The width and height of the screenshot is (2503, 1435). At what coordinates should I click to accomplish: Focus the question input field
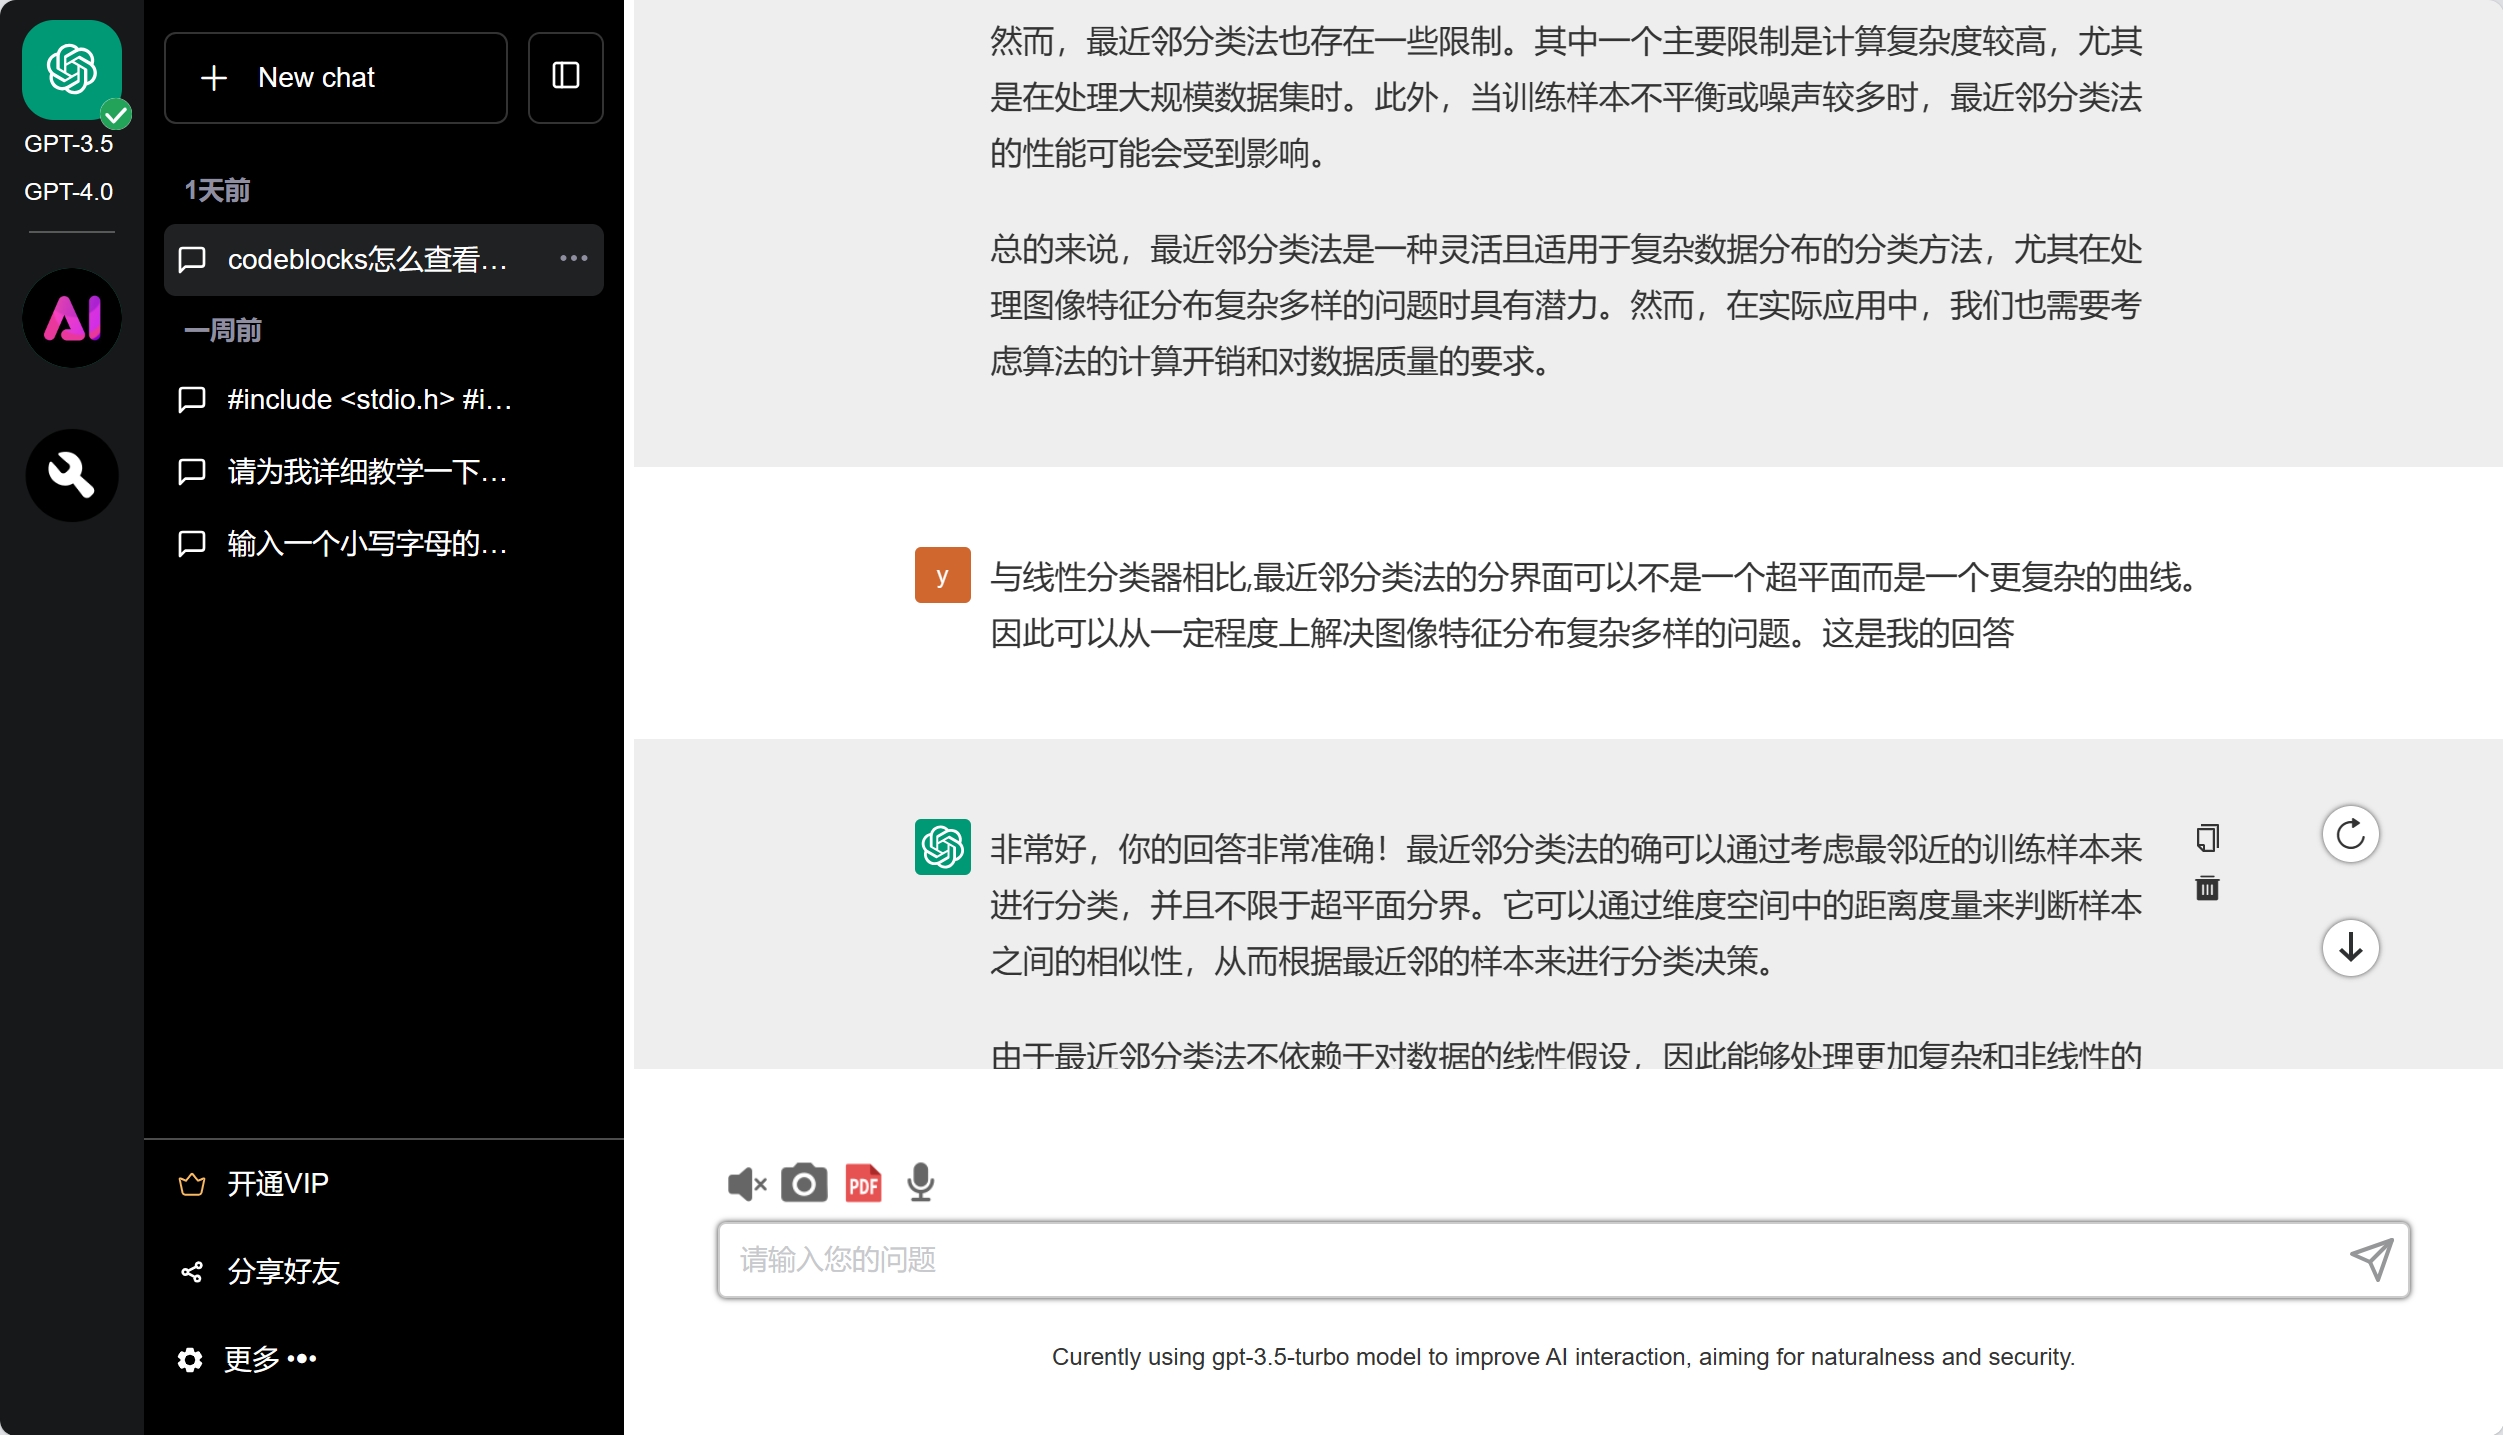(x=1530, y=1260)
